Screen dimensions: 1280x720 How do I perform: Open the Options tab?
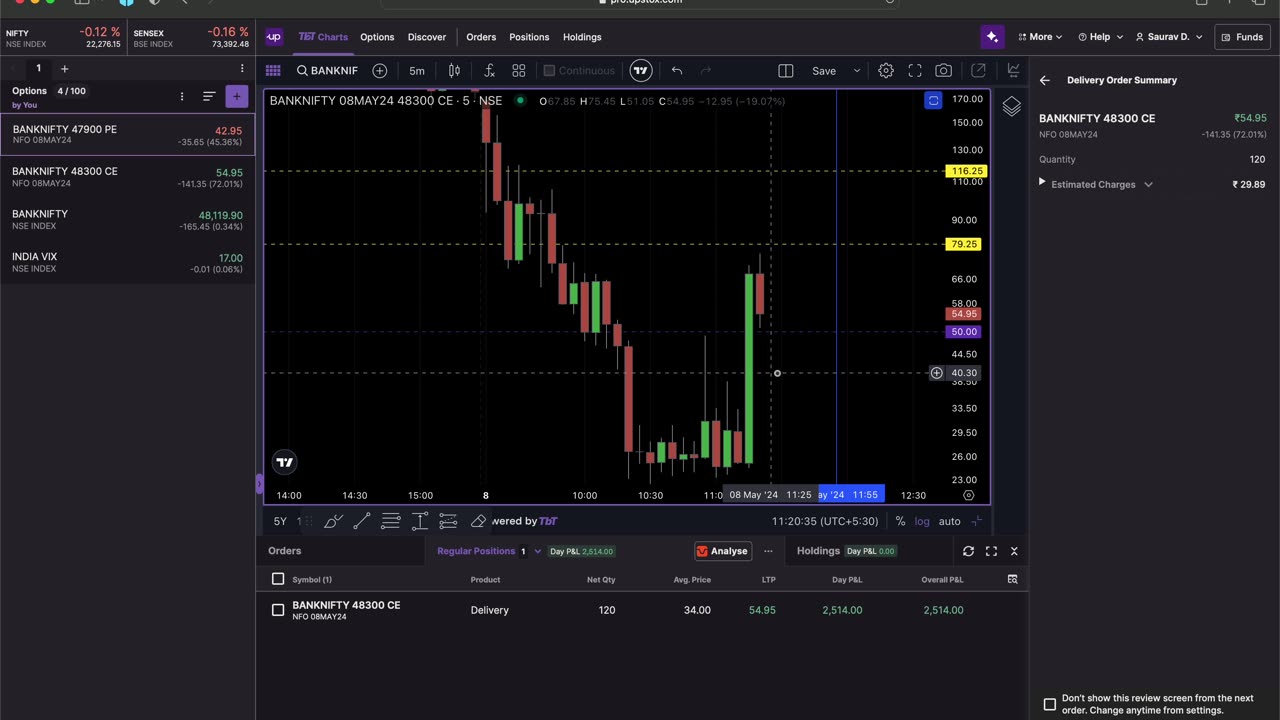tap(377, 37)
